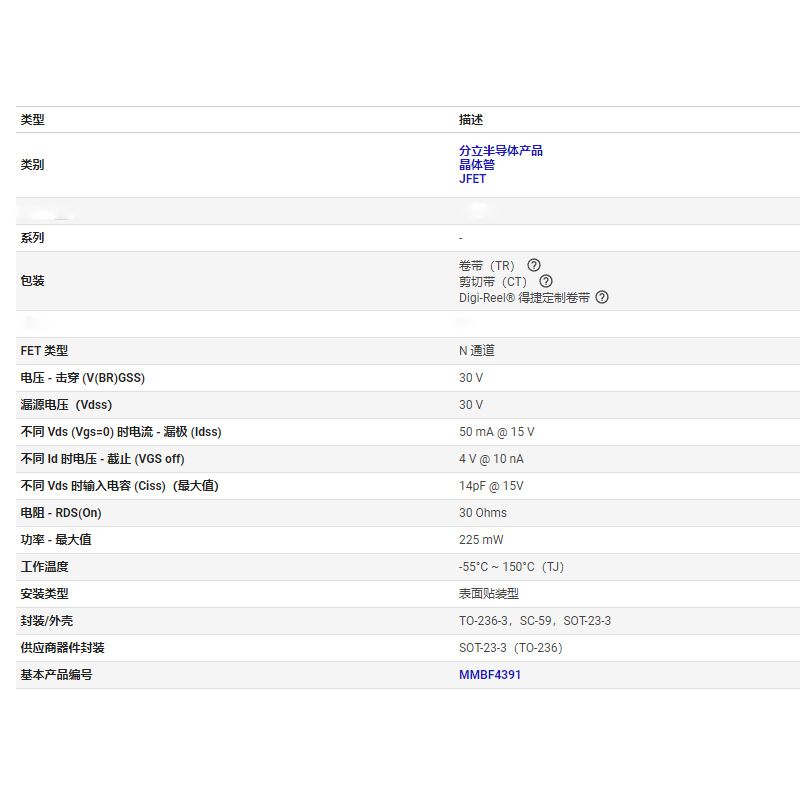
Task: Open the JFET category link
Action: click(472, 179)
